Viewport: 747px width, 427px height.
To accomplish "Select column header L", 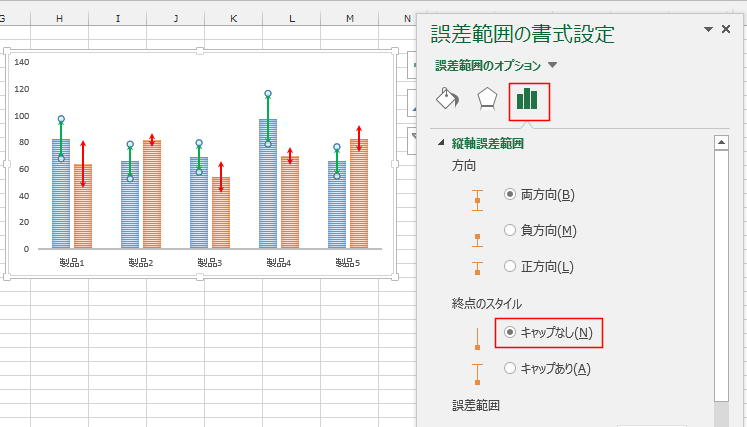I will [291, 18].
